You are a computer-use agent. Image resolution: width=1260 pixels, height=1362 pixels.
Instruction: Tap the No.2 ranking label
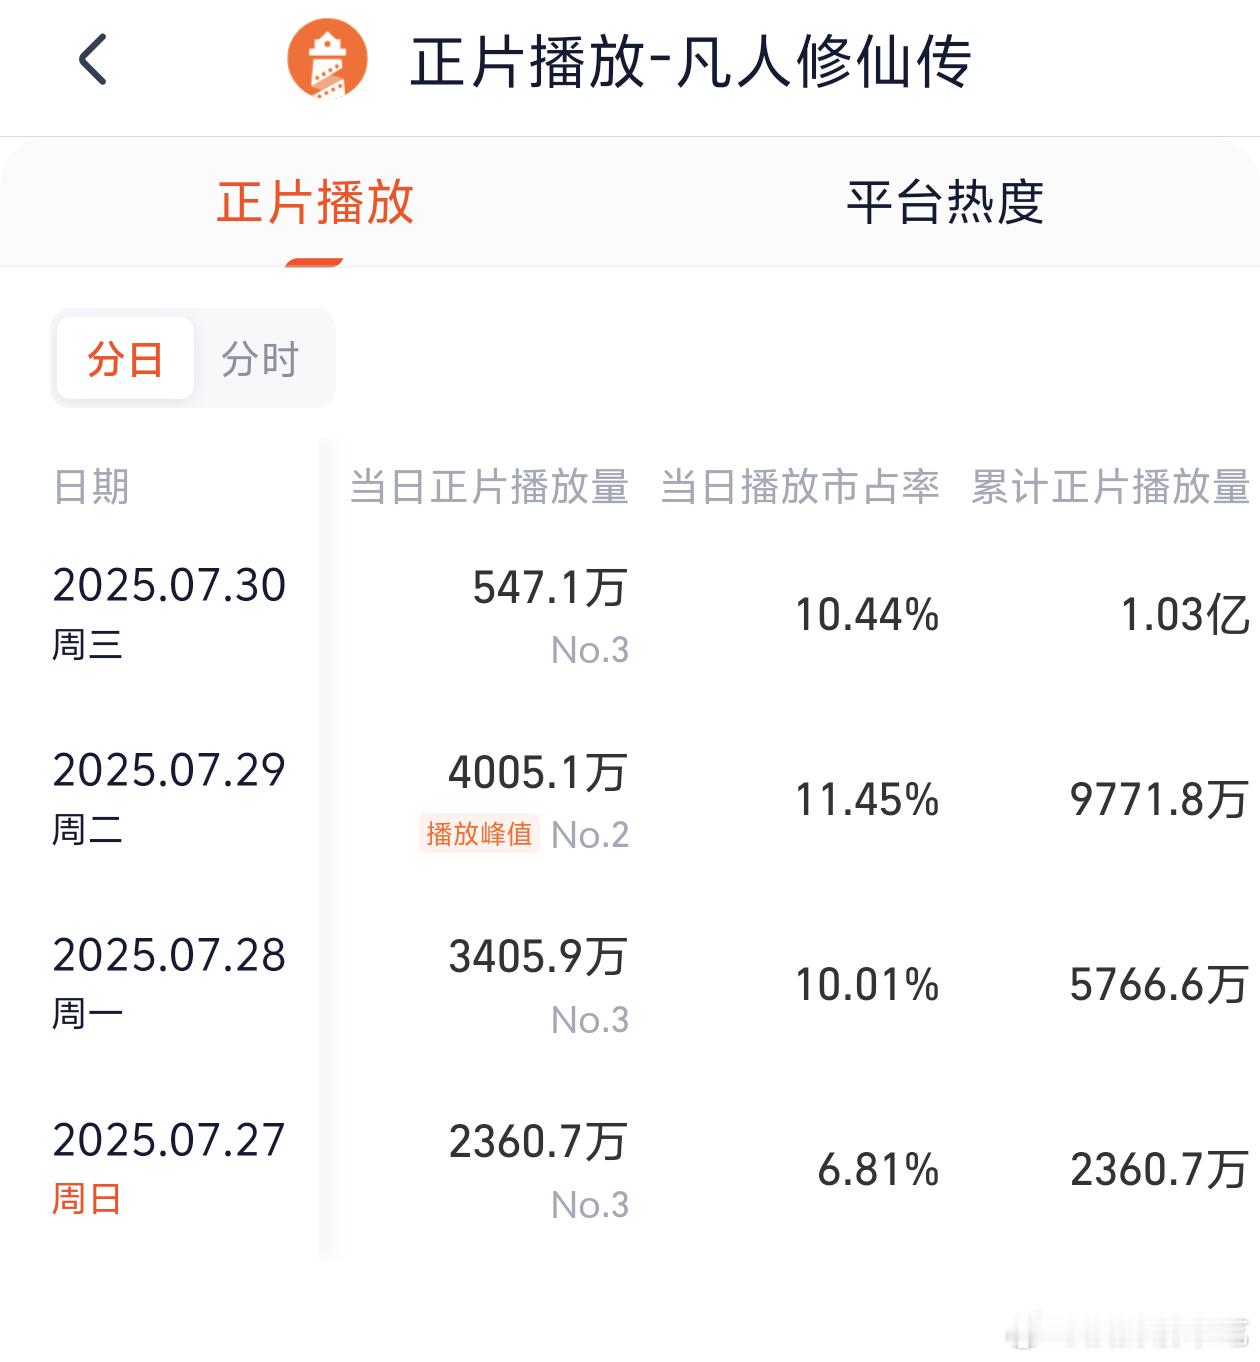pos(590,835)
